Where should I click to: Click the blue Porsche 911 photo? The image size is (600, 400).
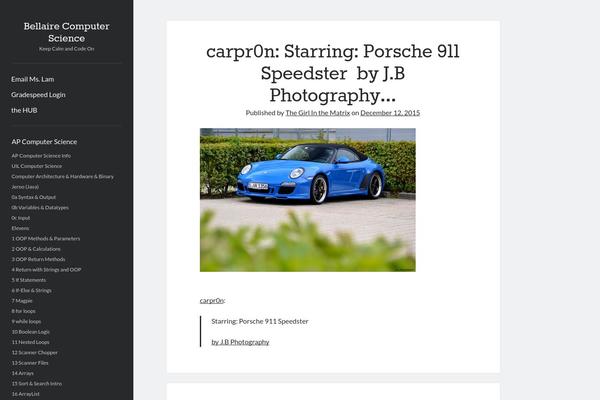308,200
